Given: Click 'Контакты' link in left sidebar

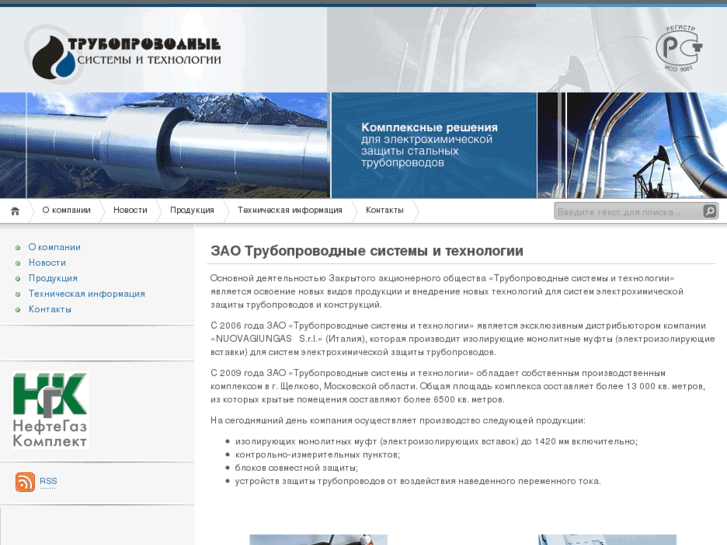Looking at the screenshot, I should pyautogui.click(x=50, y=309).
